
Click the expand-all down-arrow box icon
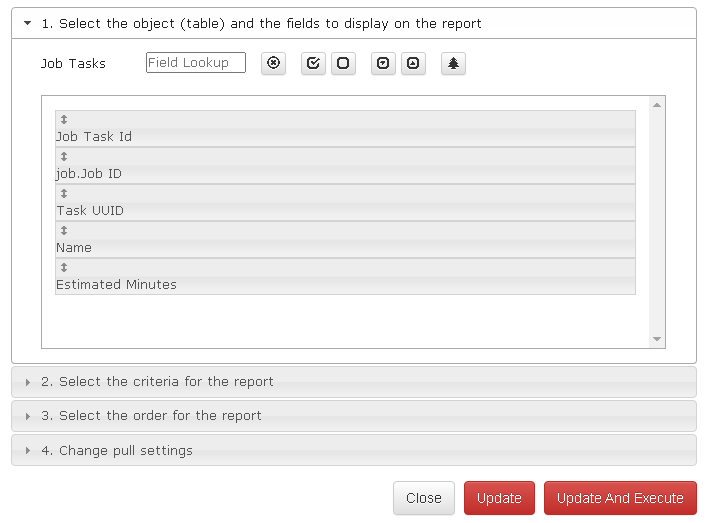[383, 63]
